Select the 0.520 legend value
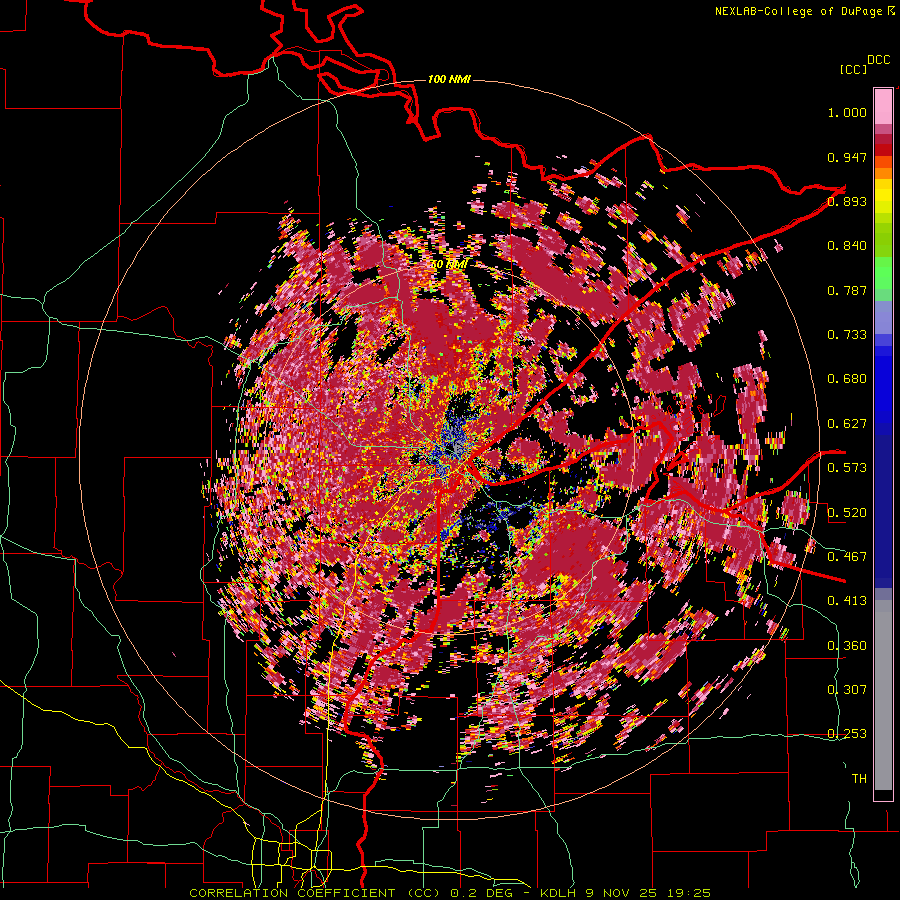Image resolution: width=900 pixels, height=900 pixels. coord(847,512)
